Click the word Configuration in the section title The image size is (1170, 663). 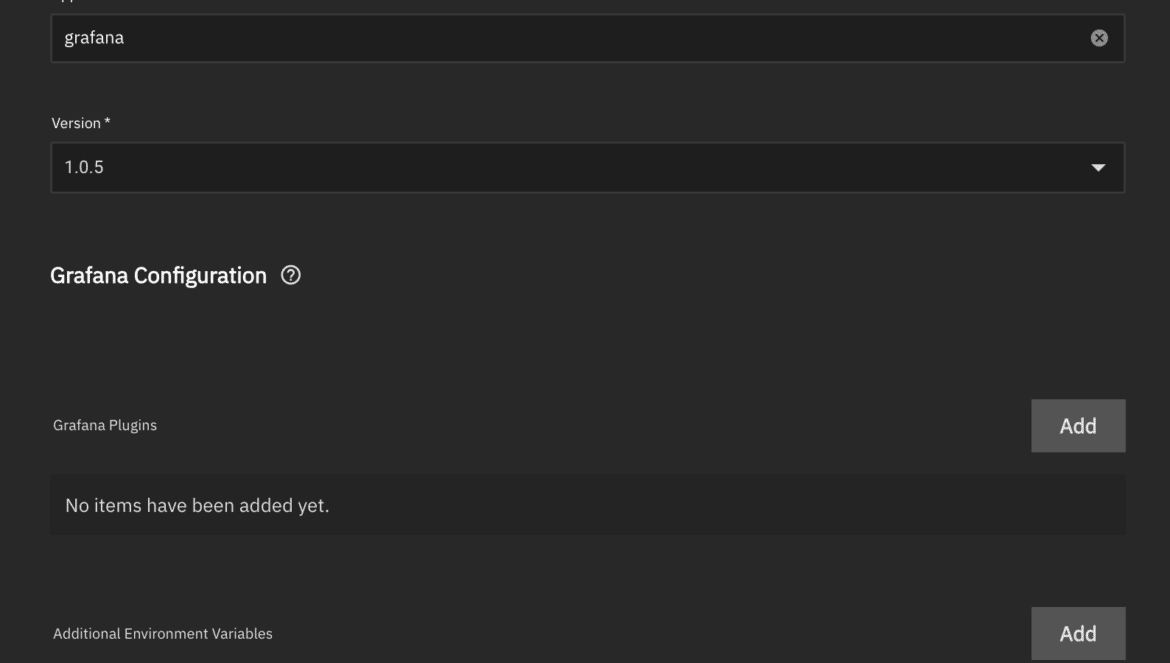(200, 276)
